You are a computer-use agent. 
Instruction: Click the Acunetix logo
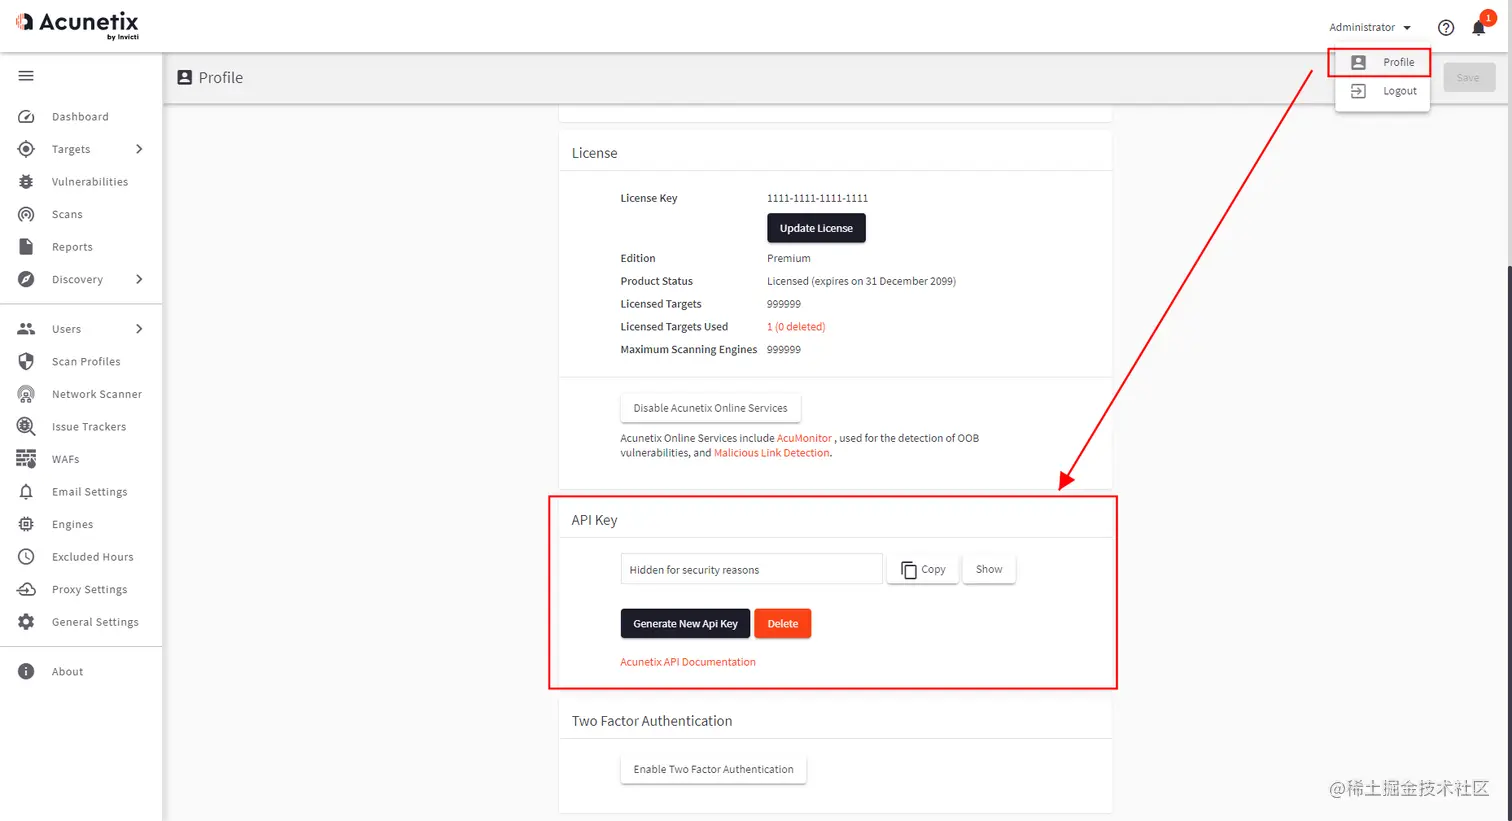tap(77, 24)
